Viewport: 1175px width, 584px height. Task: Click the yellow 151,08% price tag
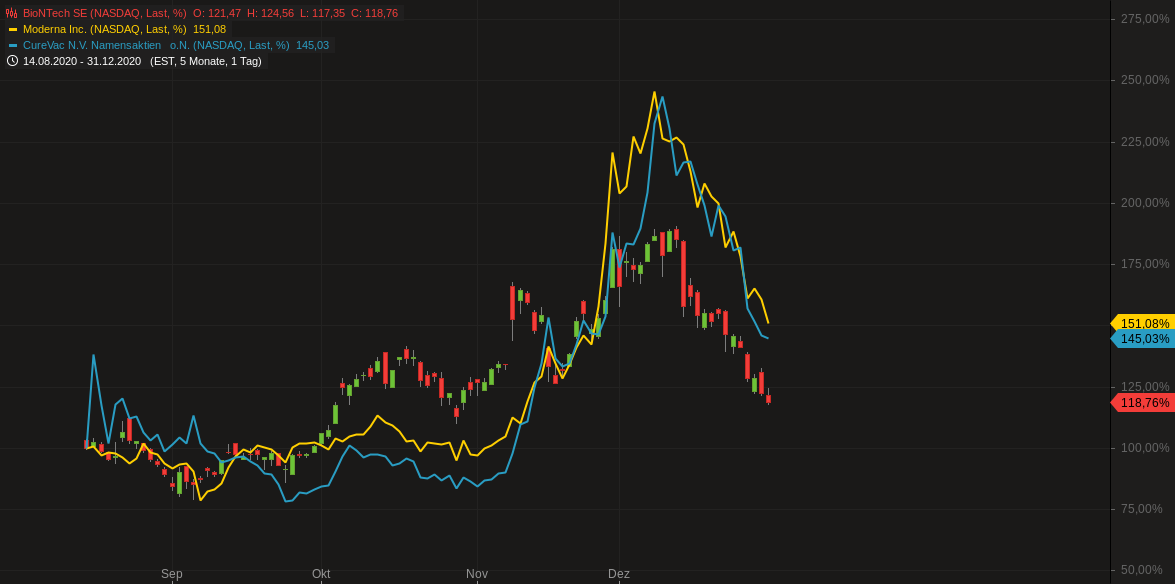click(x=1143, y=323)
